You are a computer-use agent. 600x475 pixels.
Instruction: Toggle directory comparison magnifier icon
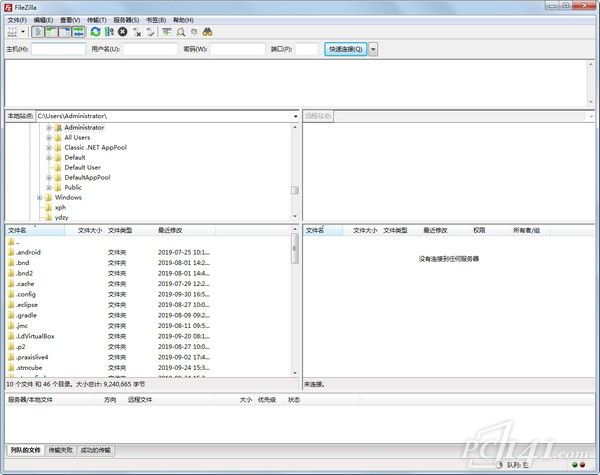(181, 32)
